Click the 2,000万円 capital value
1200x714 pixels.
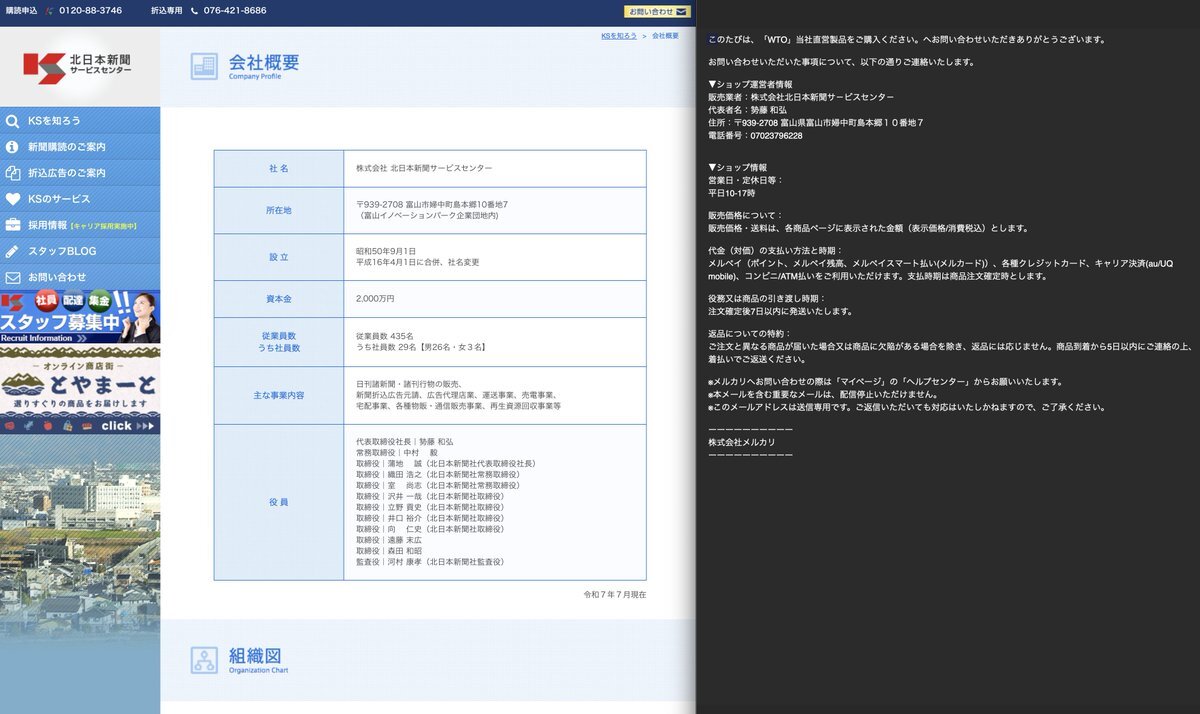[x=375, y=299]
